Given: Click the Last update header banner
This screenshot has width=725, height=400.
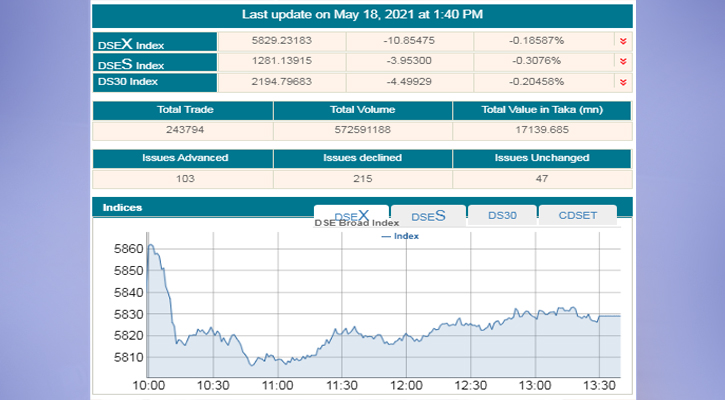Looking at the screenshot, I should (x=362, y=15).
